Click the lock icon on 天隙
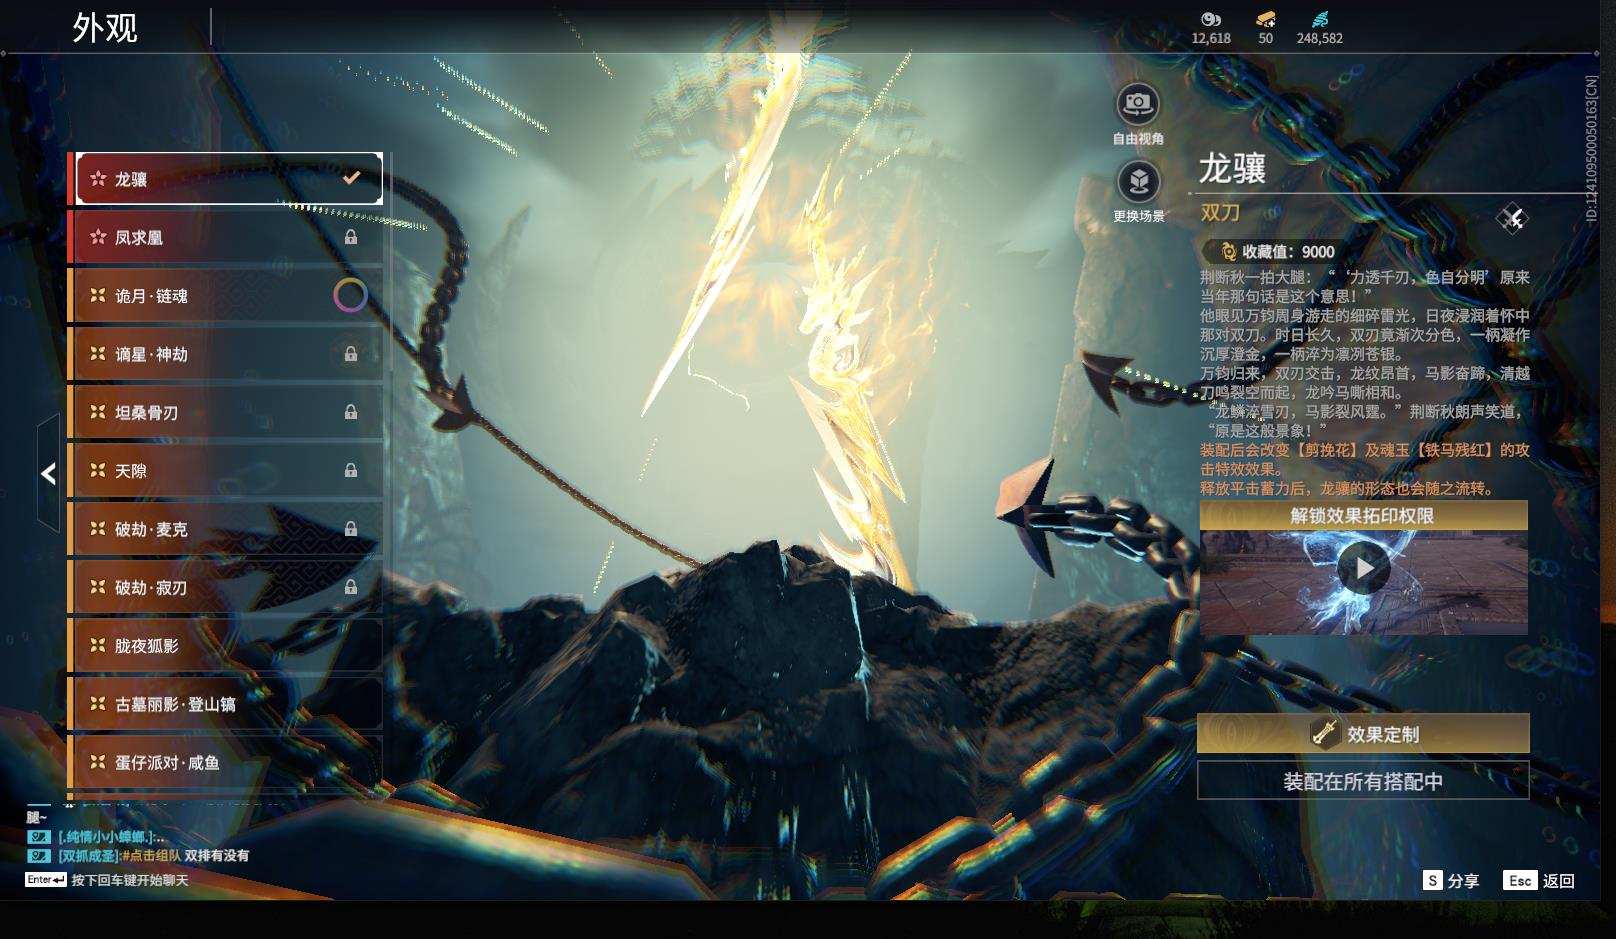This screenshot has width=1616, height=939. [351, 470]
